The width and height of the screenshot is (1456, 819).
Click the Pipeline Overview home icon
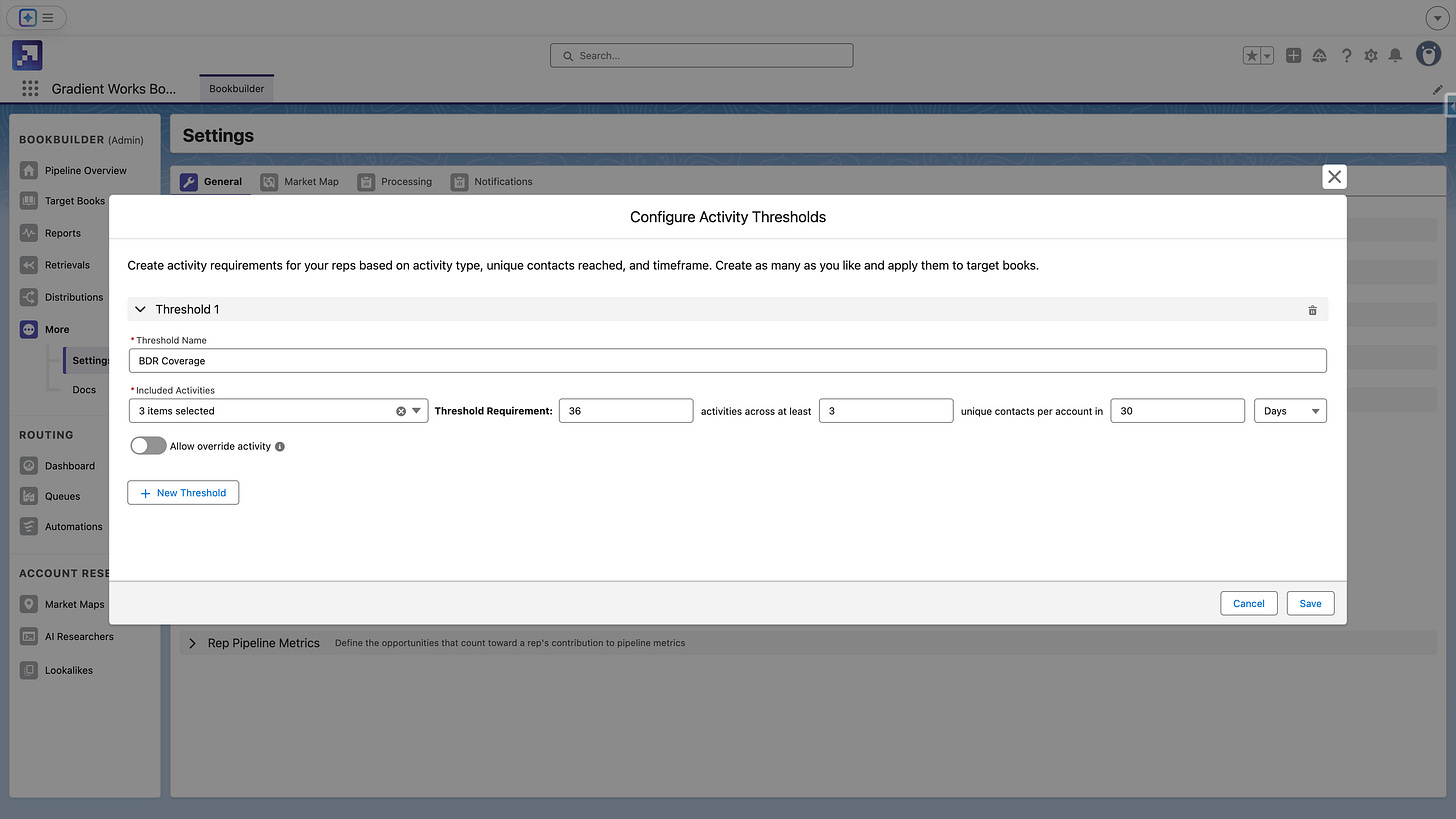(x=29, y=170)
